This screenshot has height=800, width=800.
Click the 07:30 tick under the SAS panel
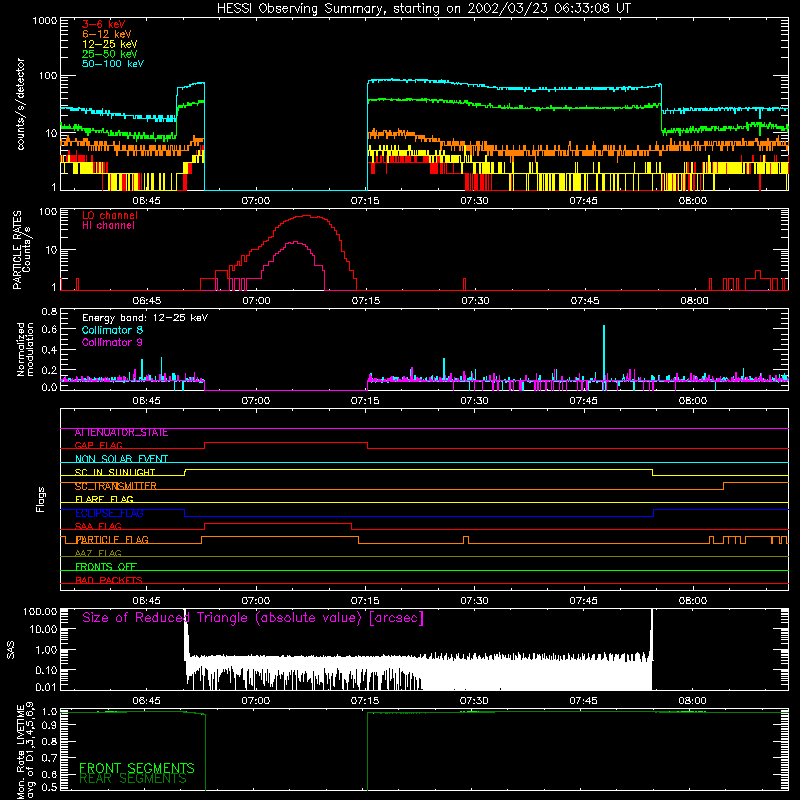point(474,701)
